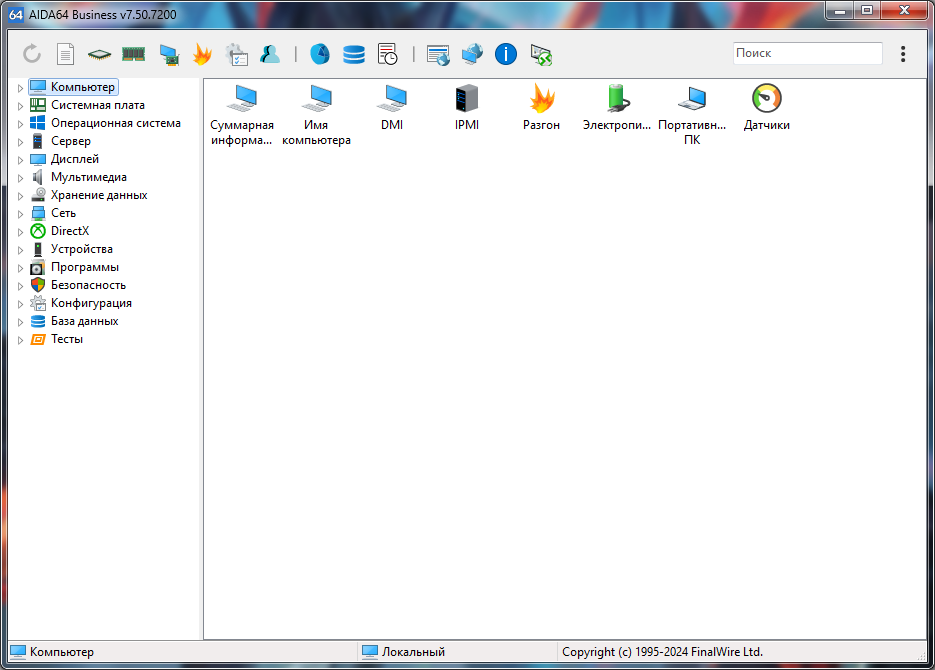This screenshot has width=935, height=670.
Task: Expand the Системная плата tree node arrow
Action: click(x=20, y=106)
